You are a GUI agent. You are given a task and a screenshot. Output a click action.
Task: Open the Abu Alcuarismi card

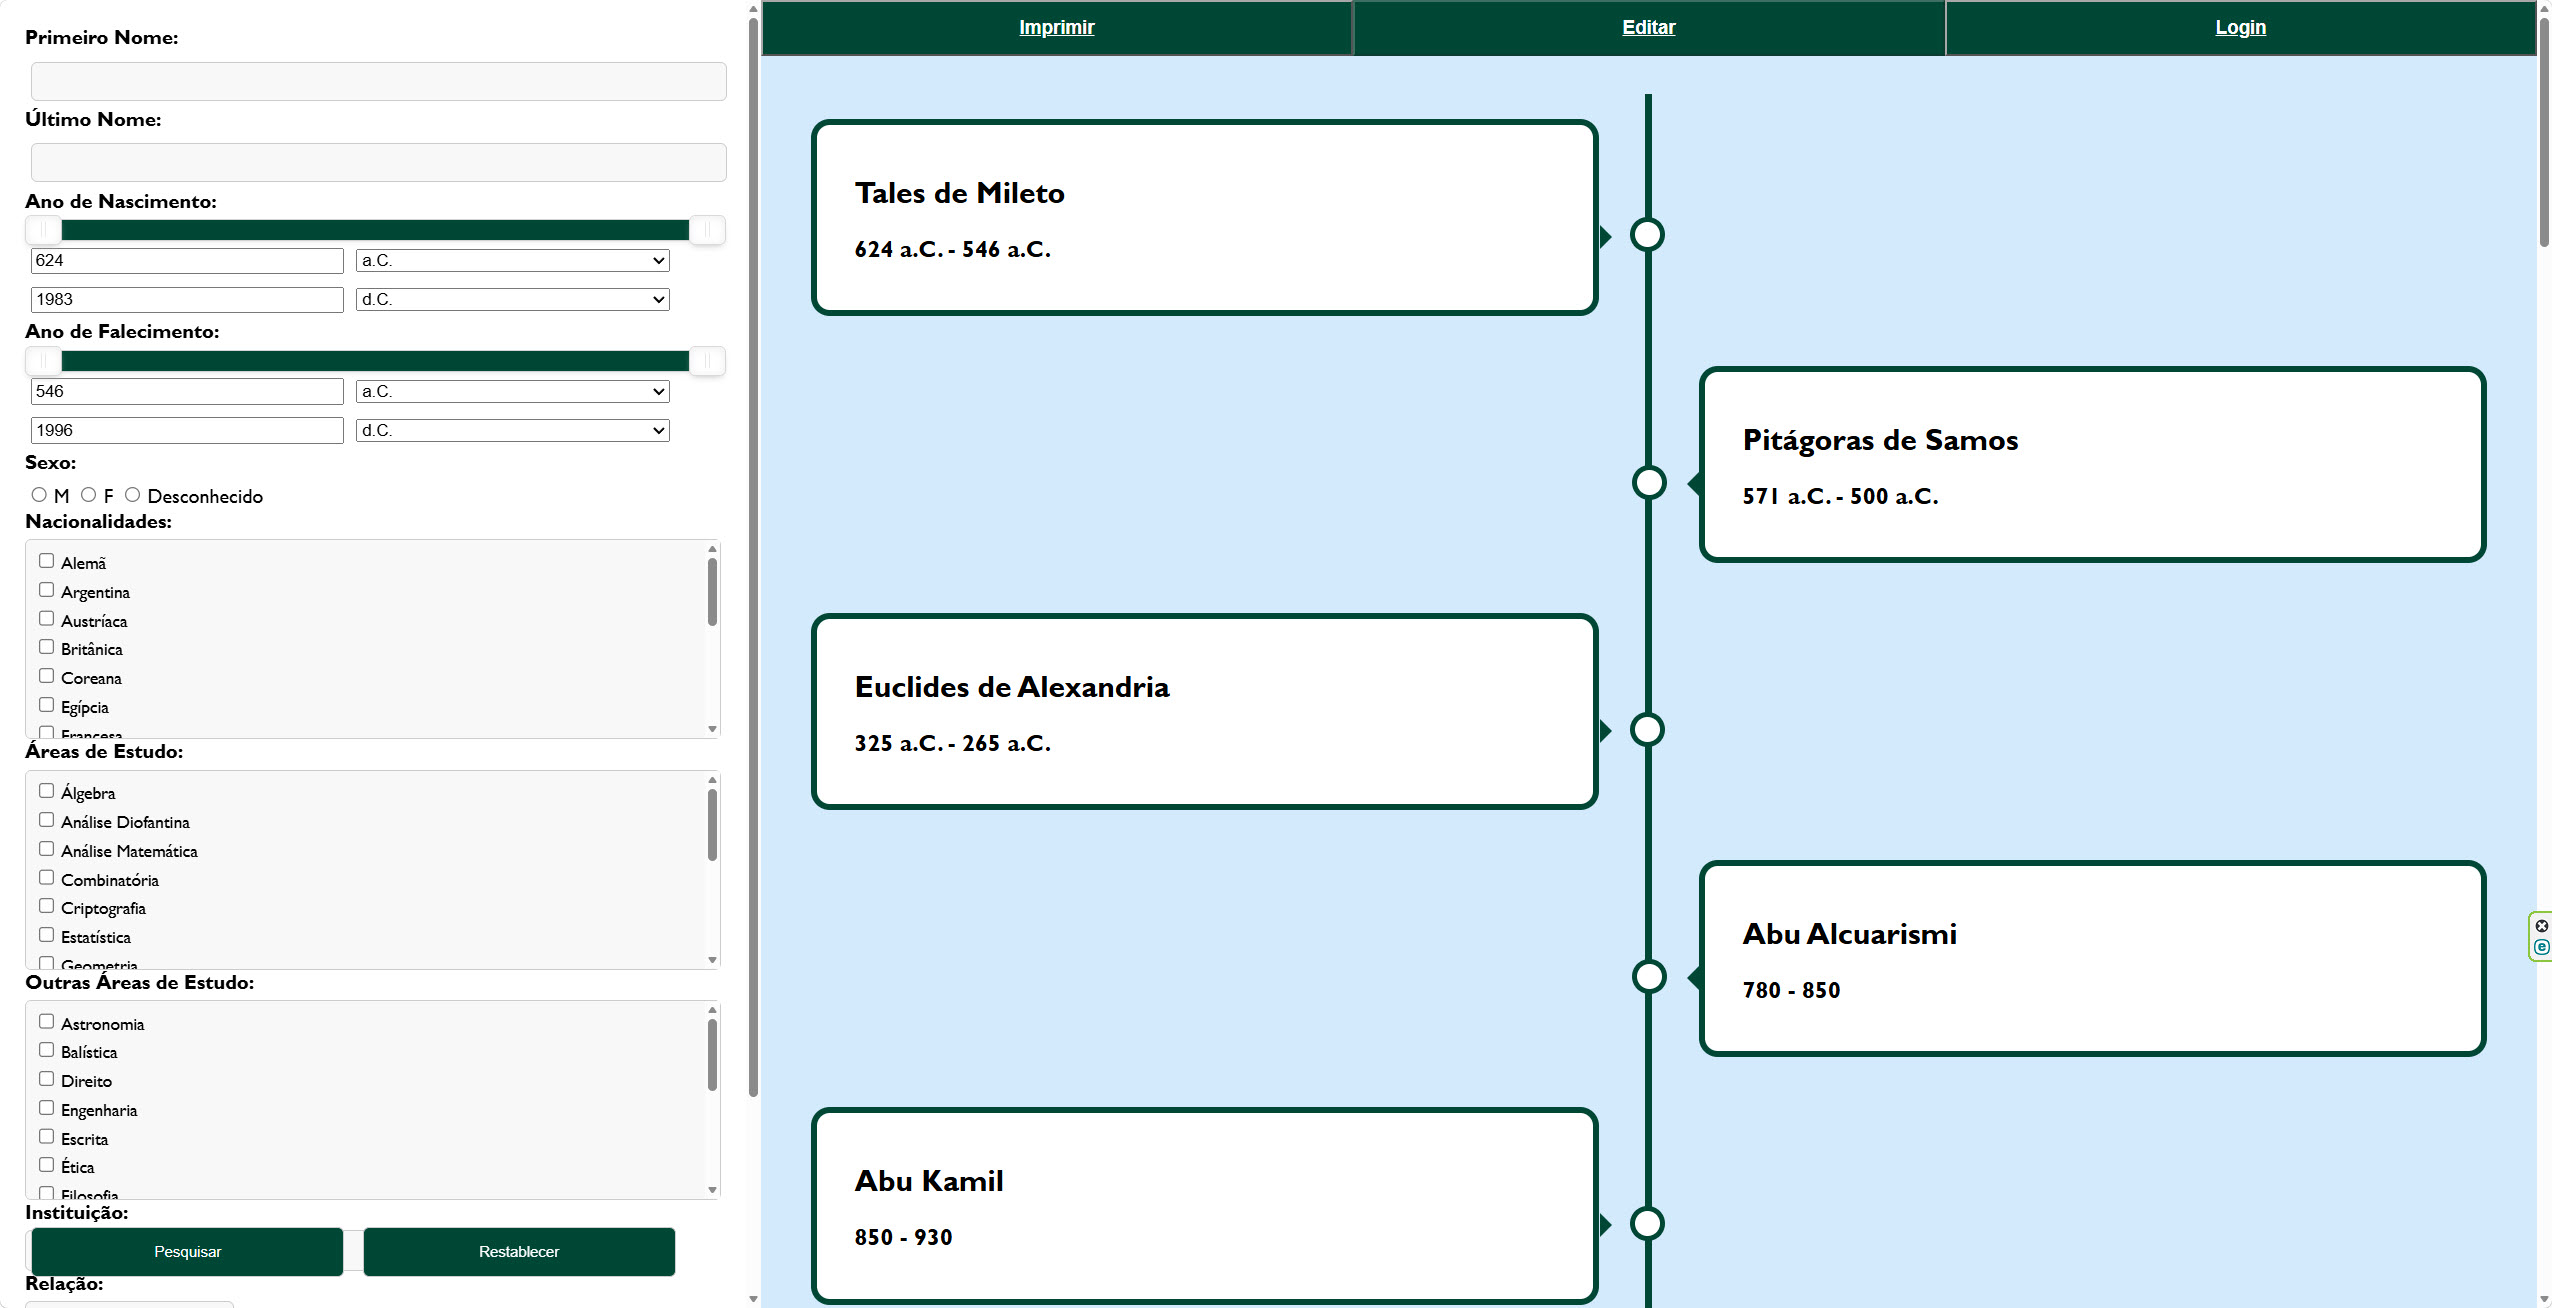2092,959
